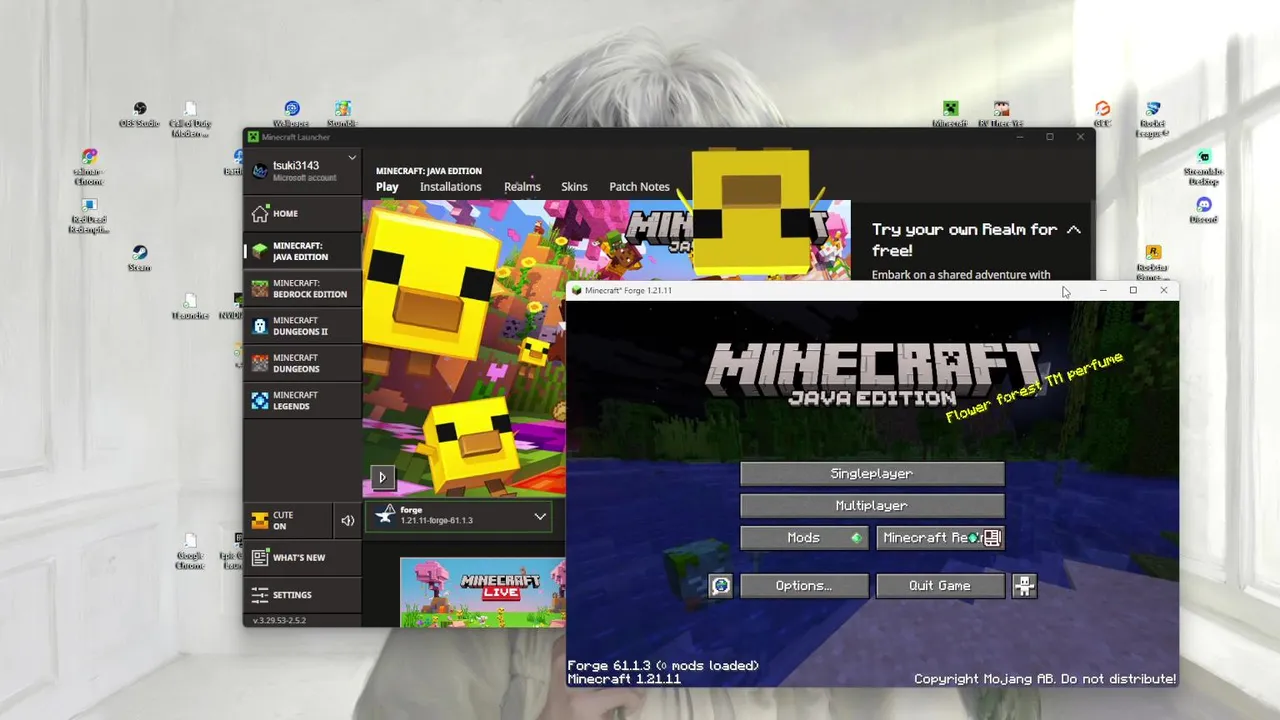Open Language globe icon in Minecraft menu
Image resolution: width=1280 pixels, height=720 pixels.
(721, 586)
